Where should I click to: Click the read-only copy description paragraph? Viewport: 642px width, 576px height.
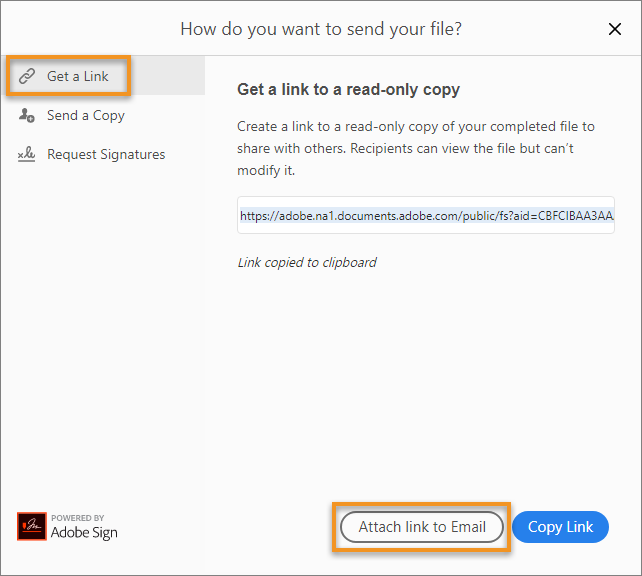(x=416, y=149)
